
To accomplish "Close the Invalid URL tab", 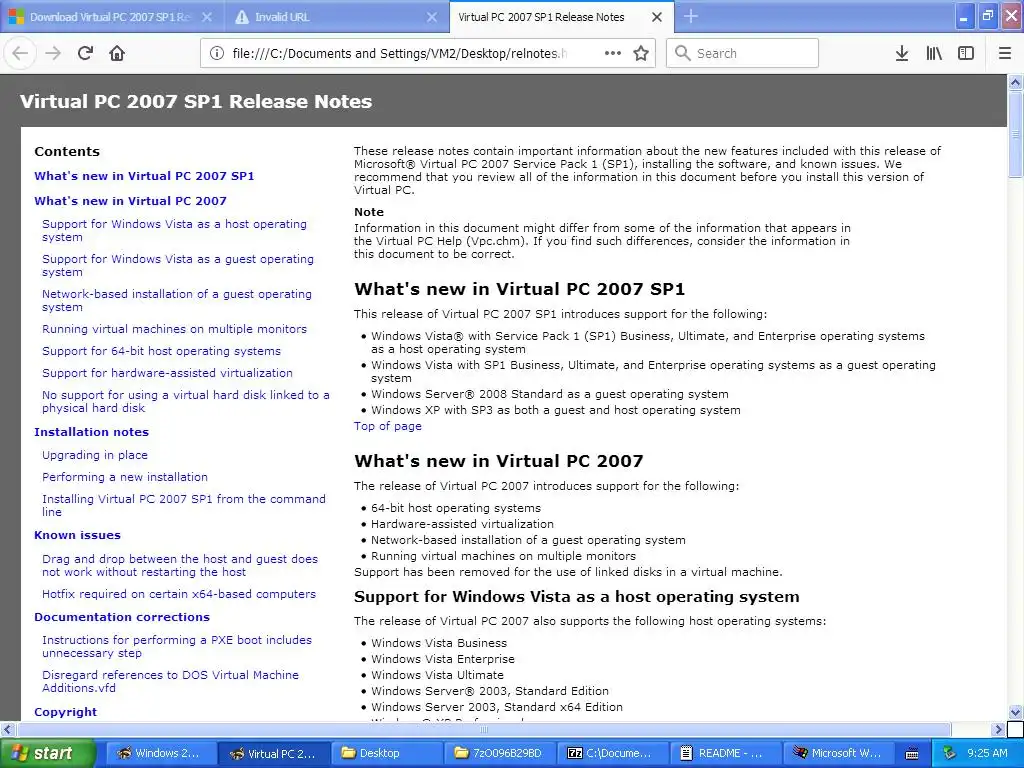I will point(432,17).
